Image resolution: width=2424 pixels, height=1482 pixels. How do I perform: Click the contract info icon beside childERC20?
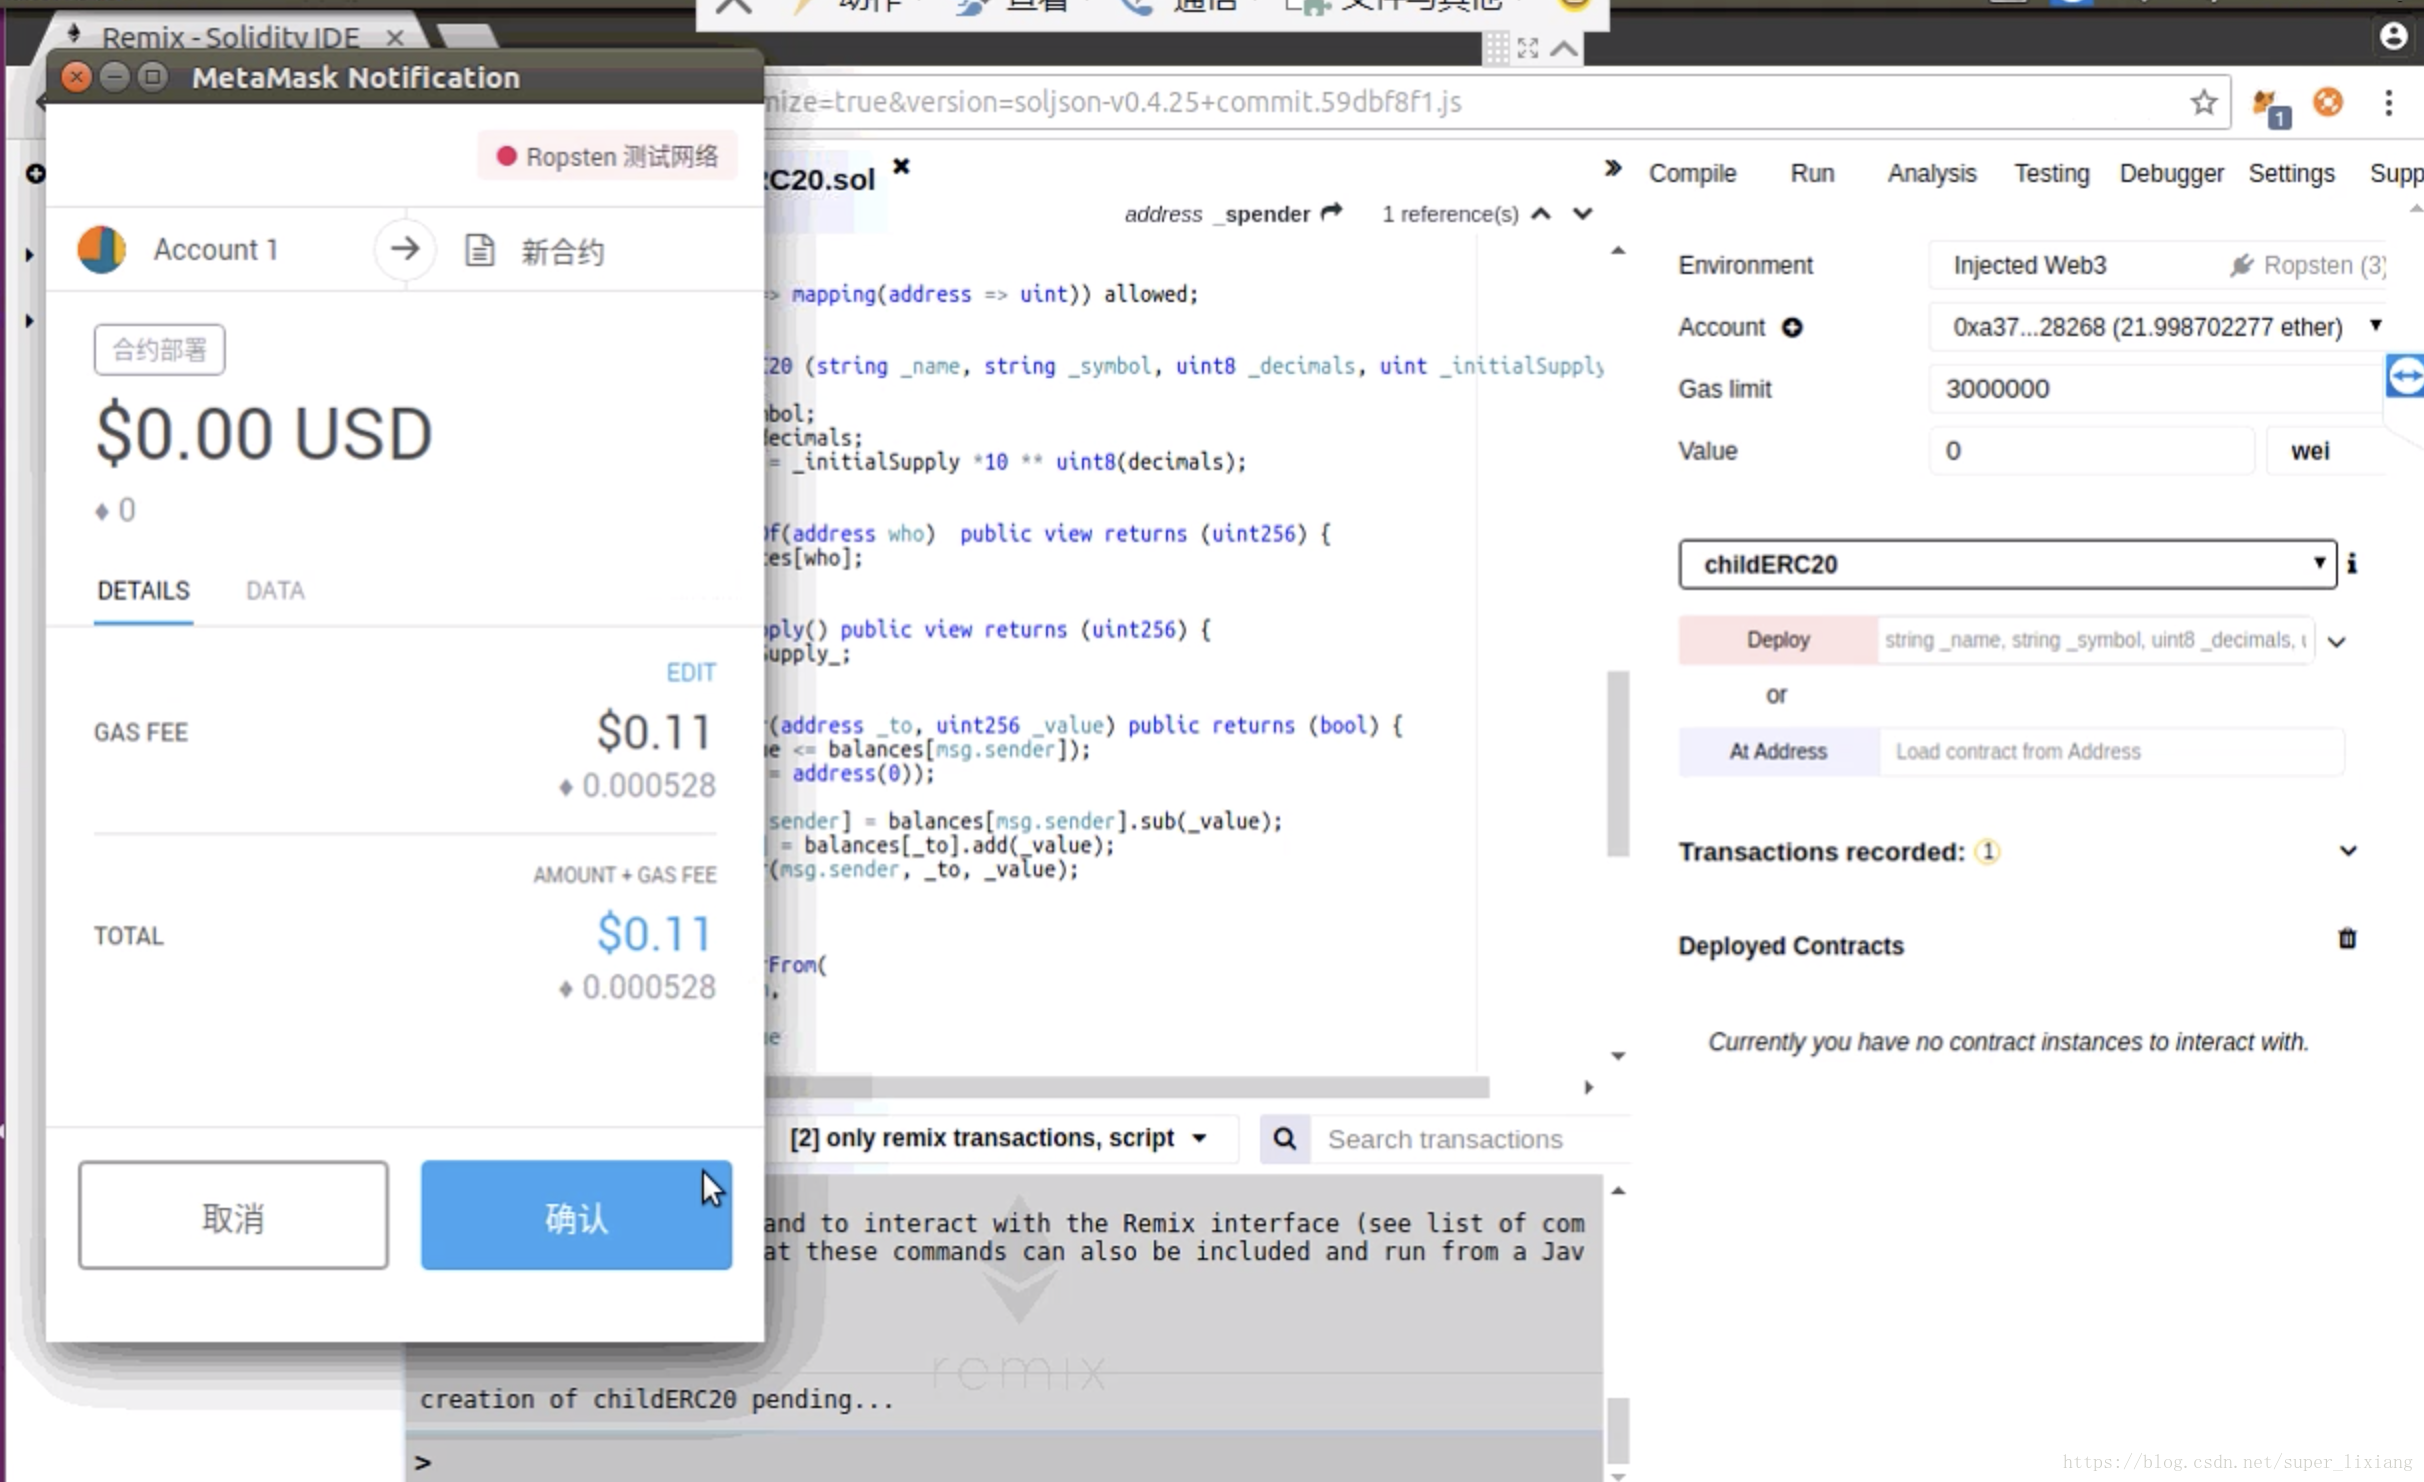2352,563
